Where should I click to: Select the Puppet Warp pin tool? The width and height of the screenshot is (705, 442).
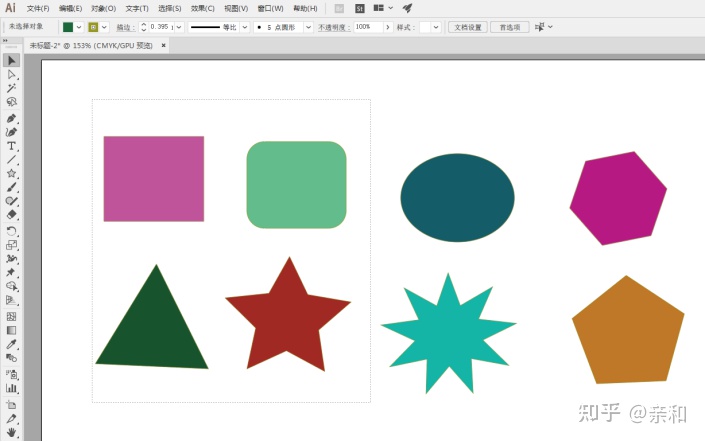[12, 272]
